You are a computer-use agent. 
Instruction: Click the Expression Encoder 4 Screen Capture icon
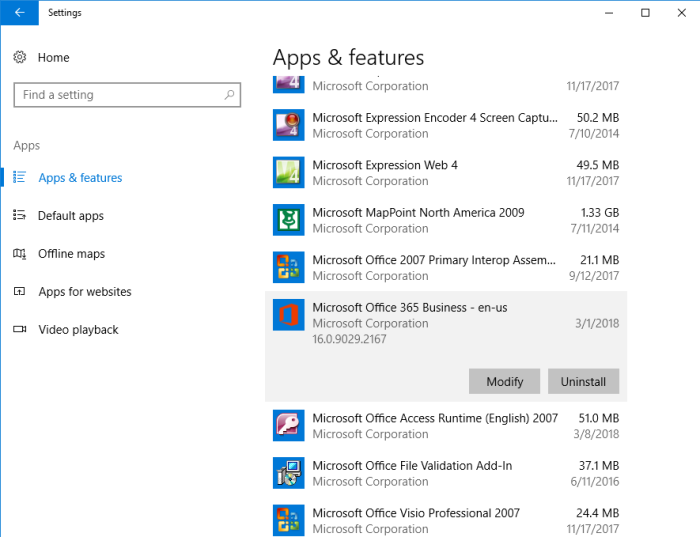(289, 125)
